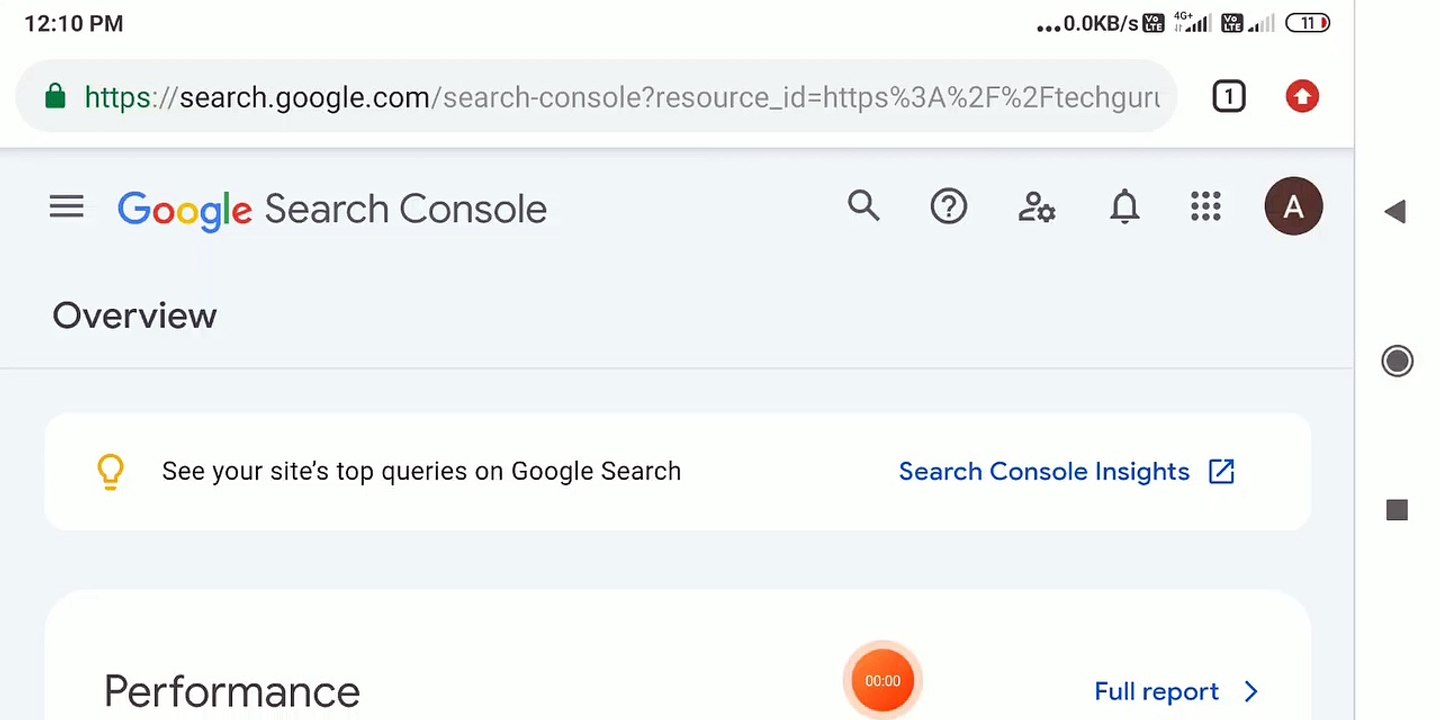
Task: Click the yellow lightbulb tip icon
Action: [110, 472]
